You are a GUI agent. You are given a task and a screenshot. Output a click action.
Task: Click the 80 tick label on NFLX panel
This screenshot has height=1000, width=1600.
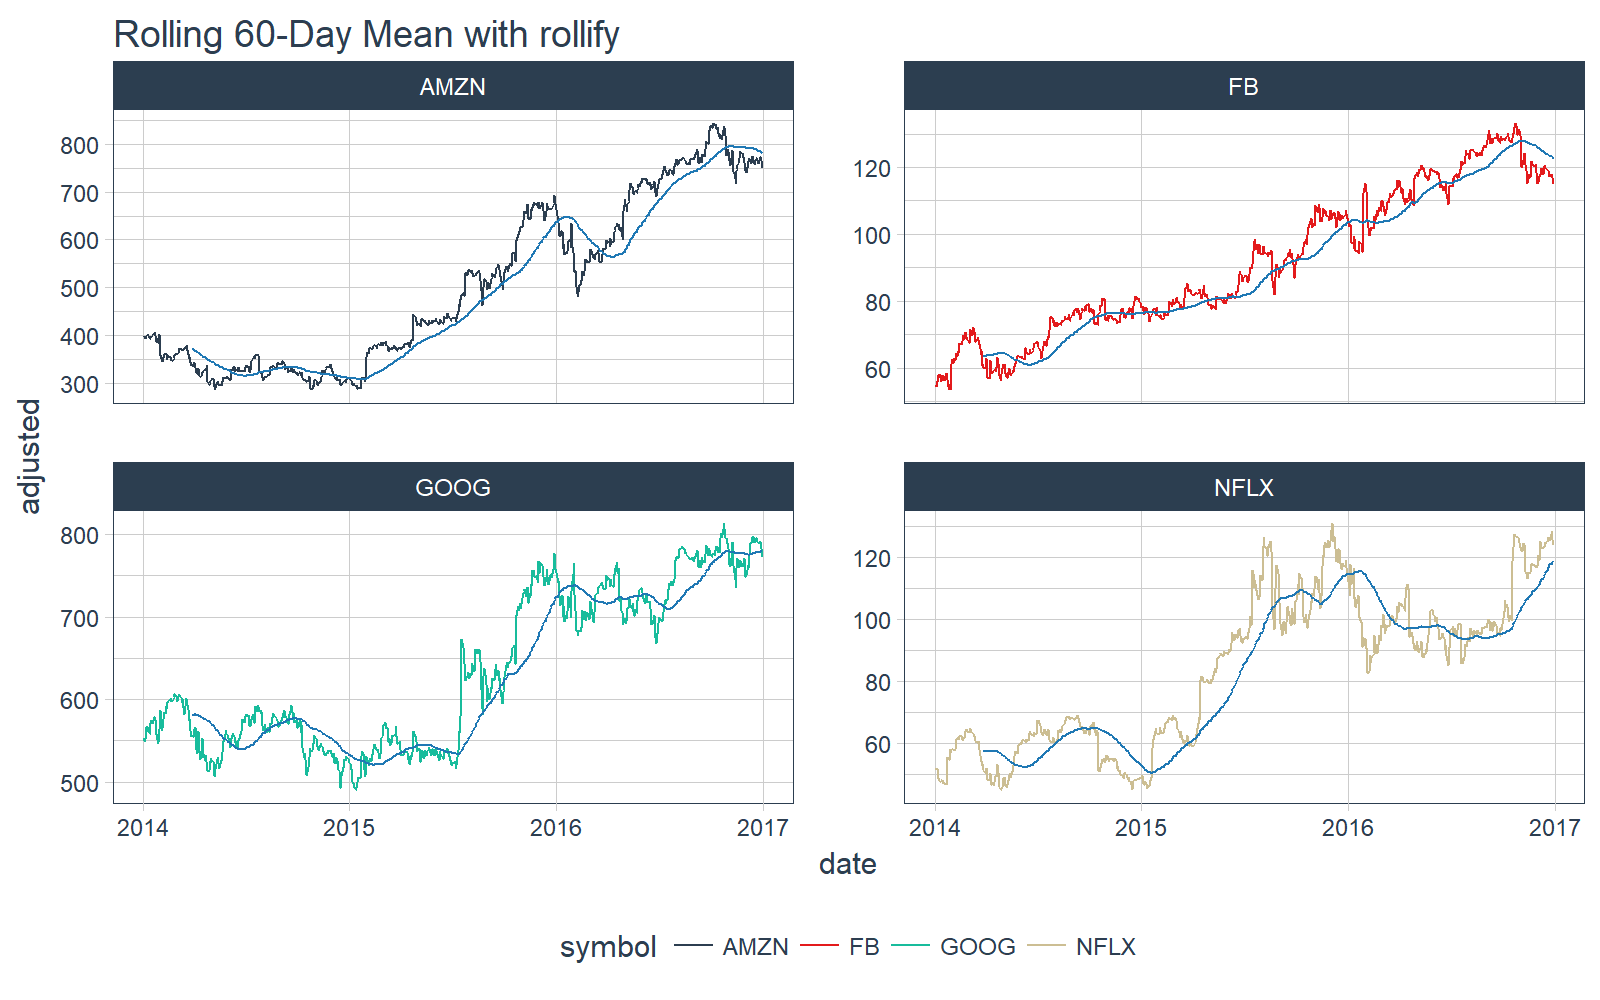tap(878, 682)
